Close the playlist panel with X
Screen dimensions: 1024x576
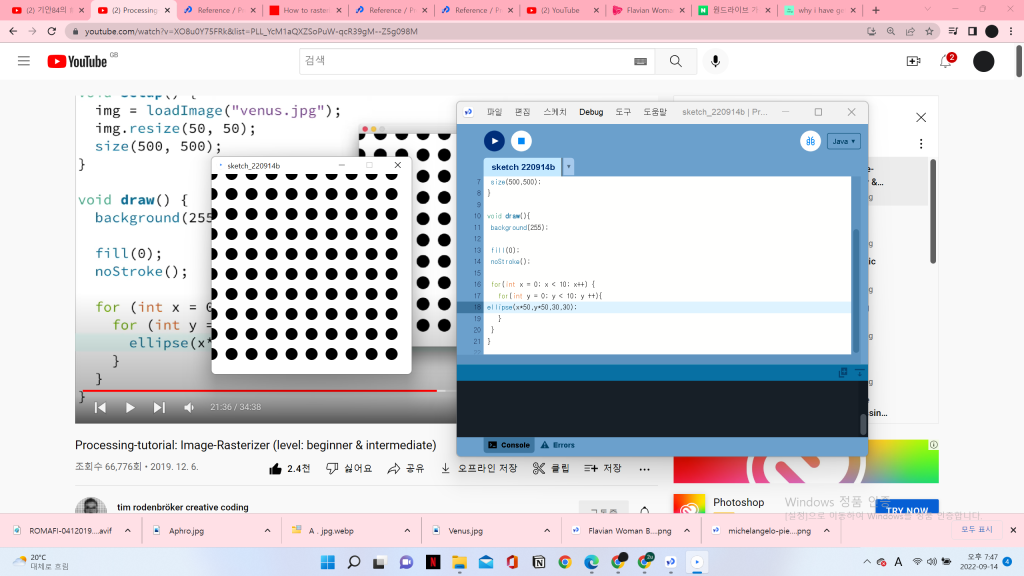(x=921, y=118)
